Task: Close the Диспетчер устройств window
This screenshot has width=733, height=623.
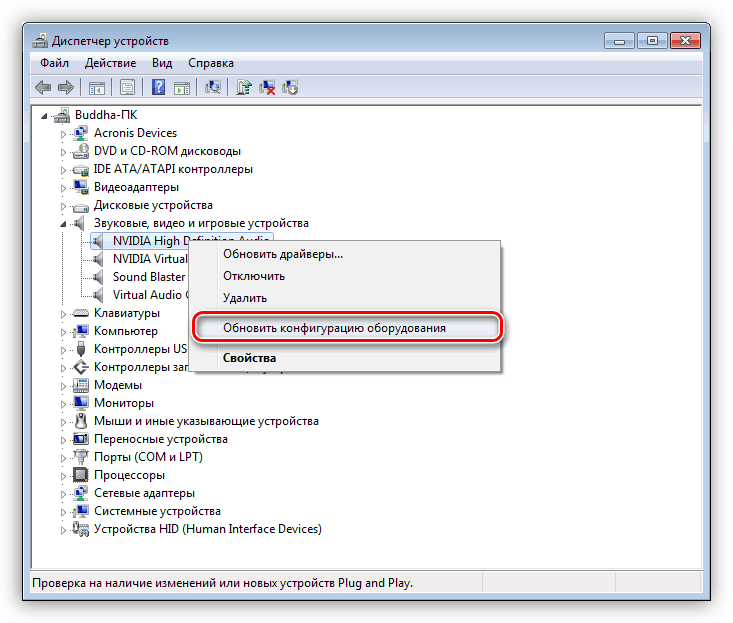Action: coord(685,41)
